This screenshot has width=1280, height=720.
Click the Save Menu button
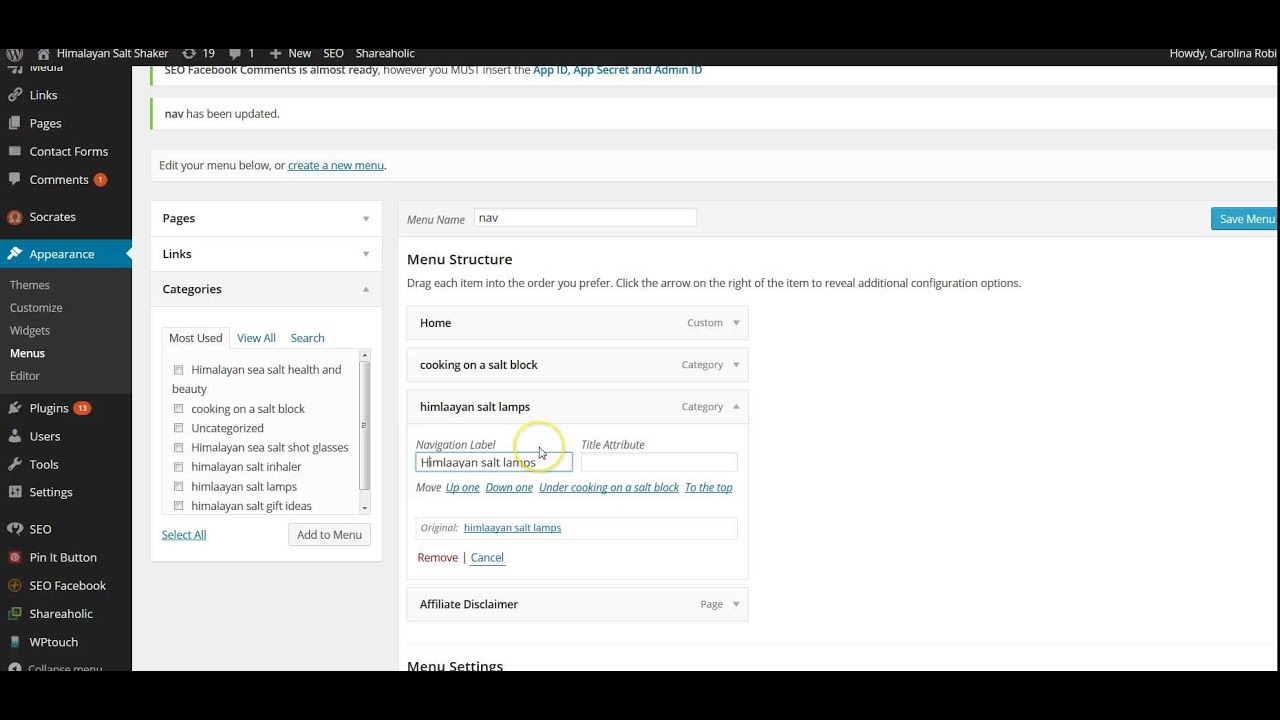(x=1245, y=219)
